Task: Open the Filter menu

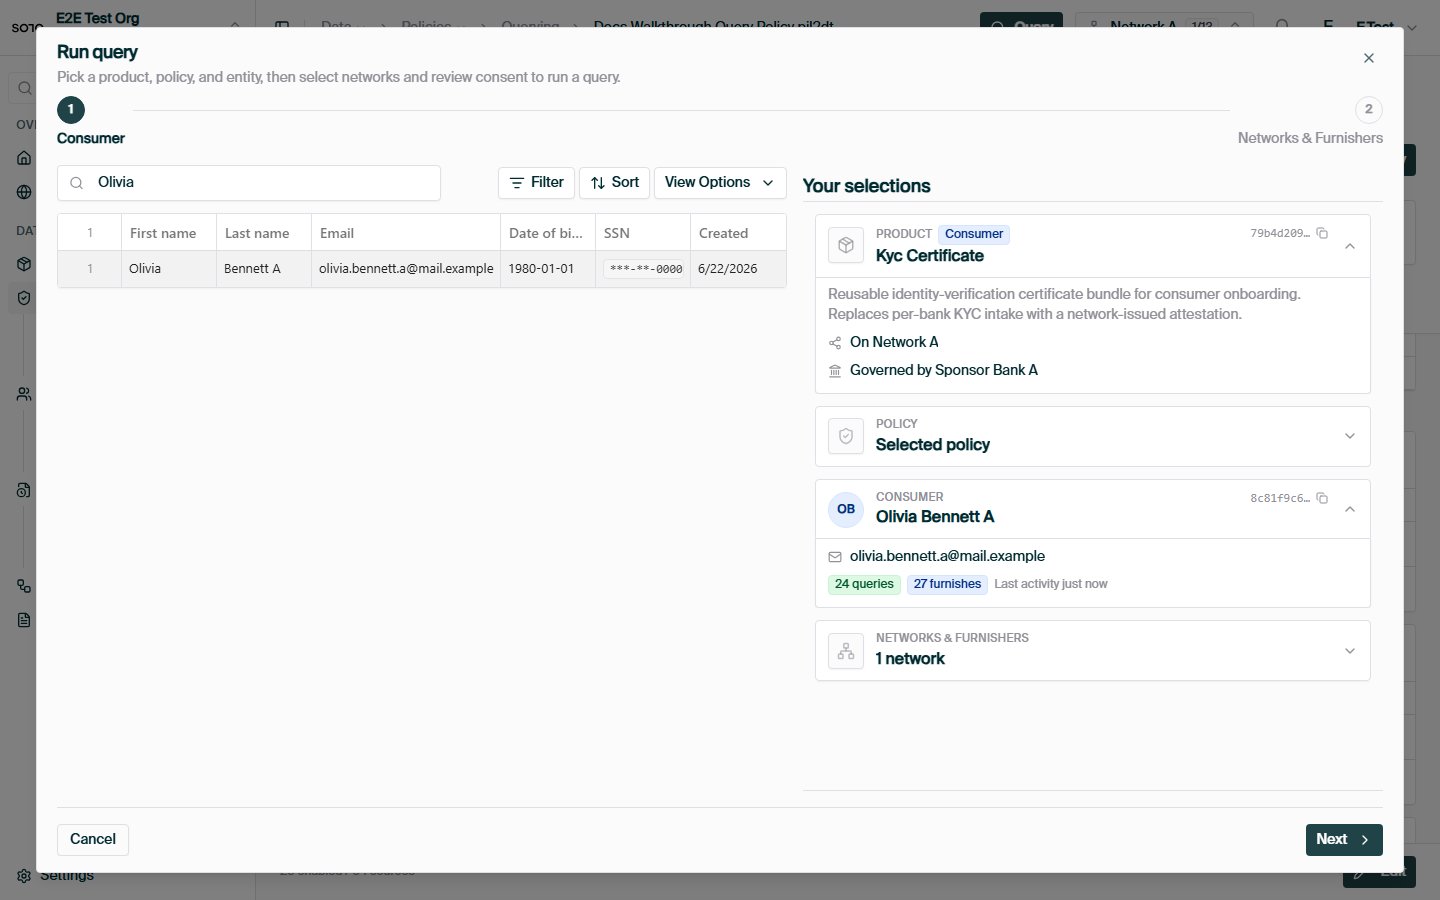Action: (536, 183)
